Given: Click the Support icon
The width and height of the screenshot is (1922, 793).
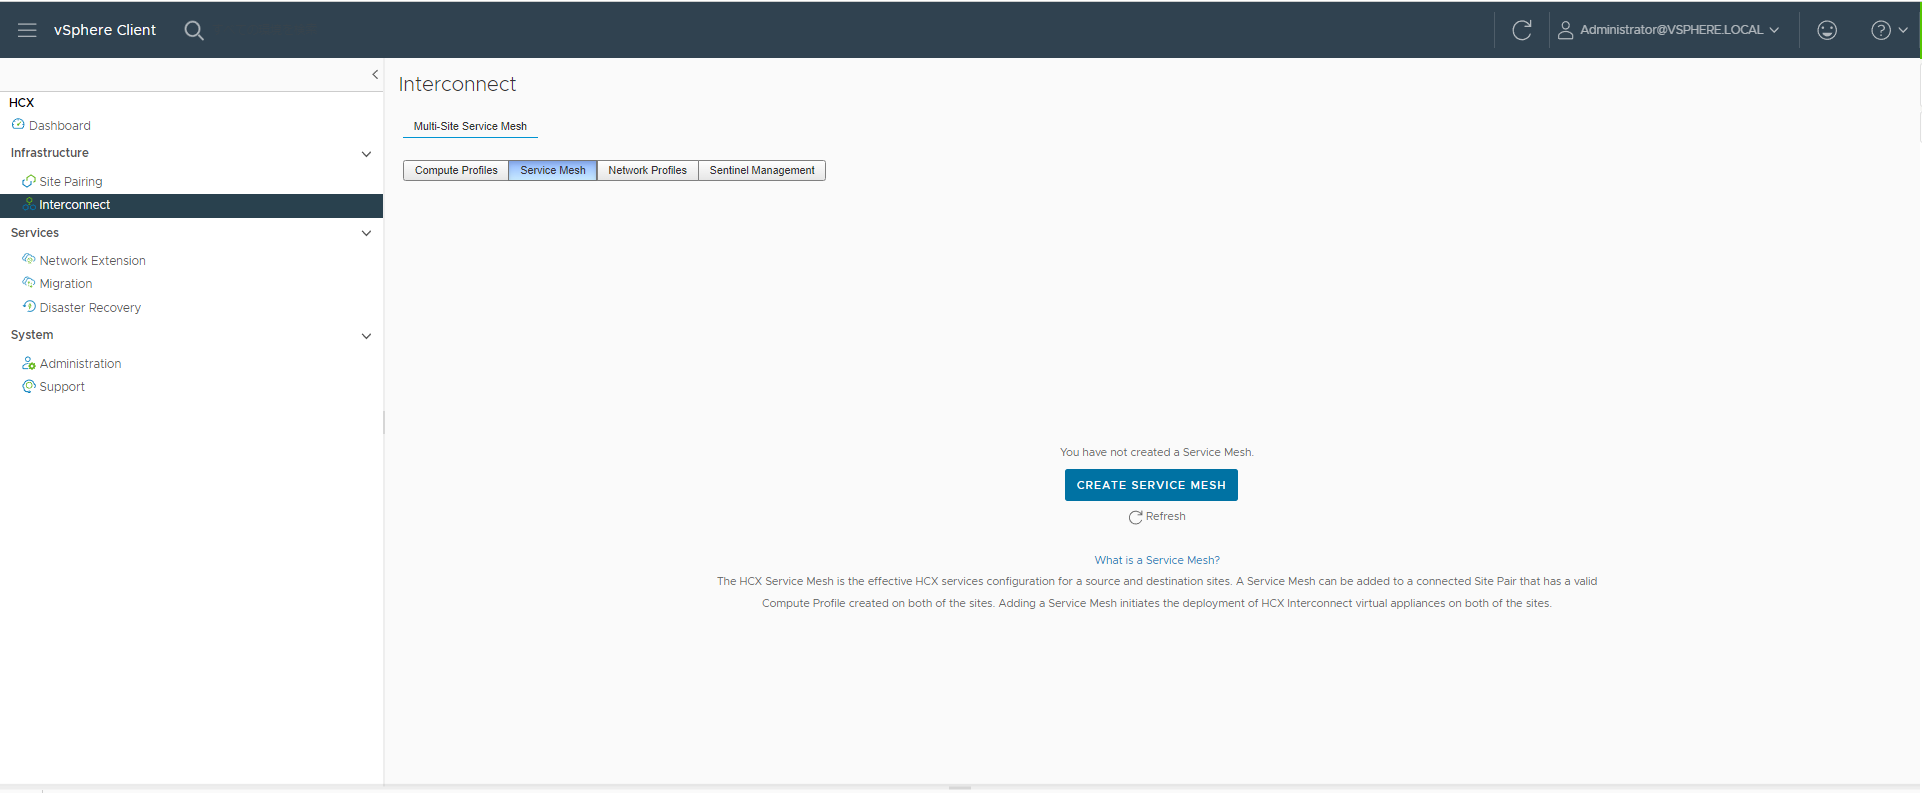Looking at the screenshot, I should pyautogui.click(x=29, y=386).
